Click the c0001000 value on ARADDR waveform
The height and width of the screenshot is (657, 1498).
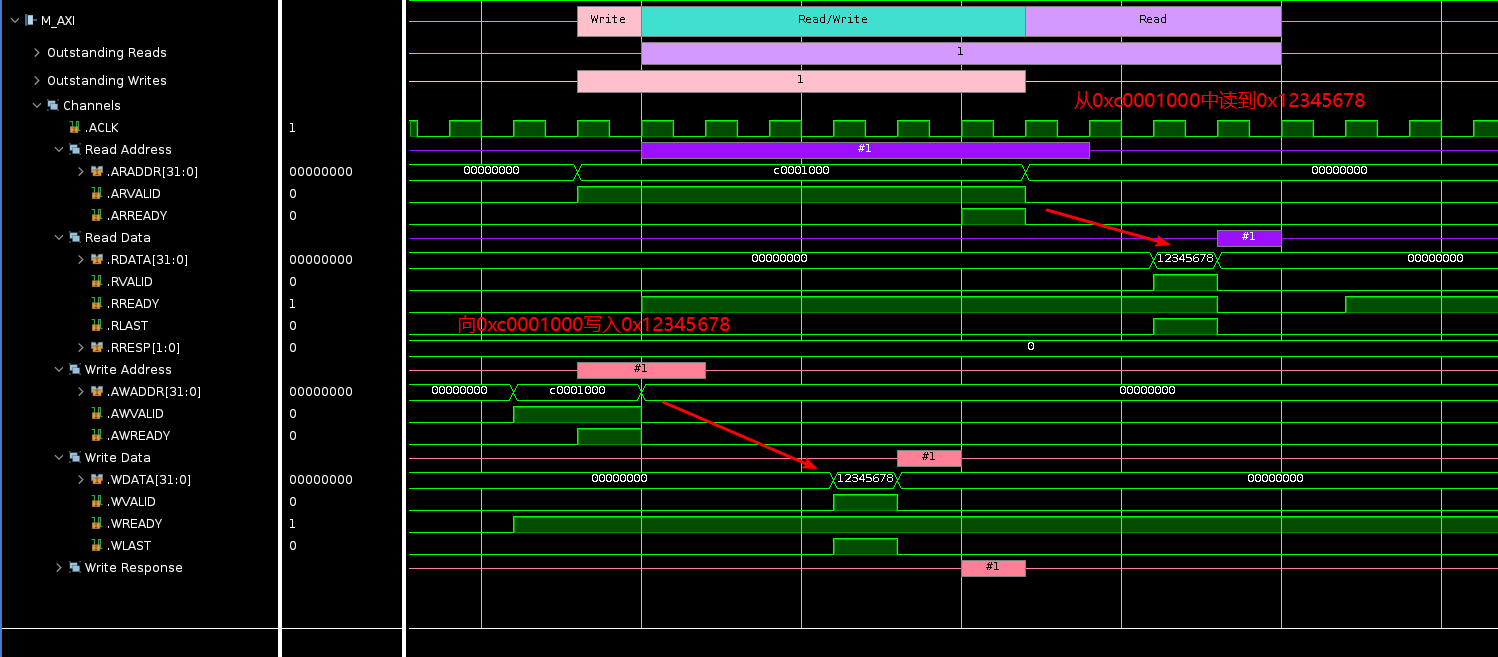tap(801, 171)
